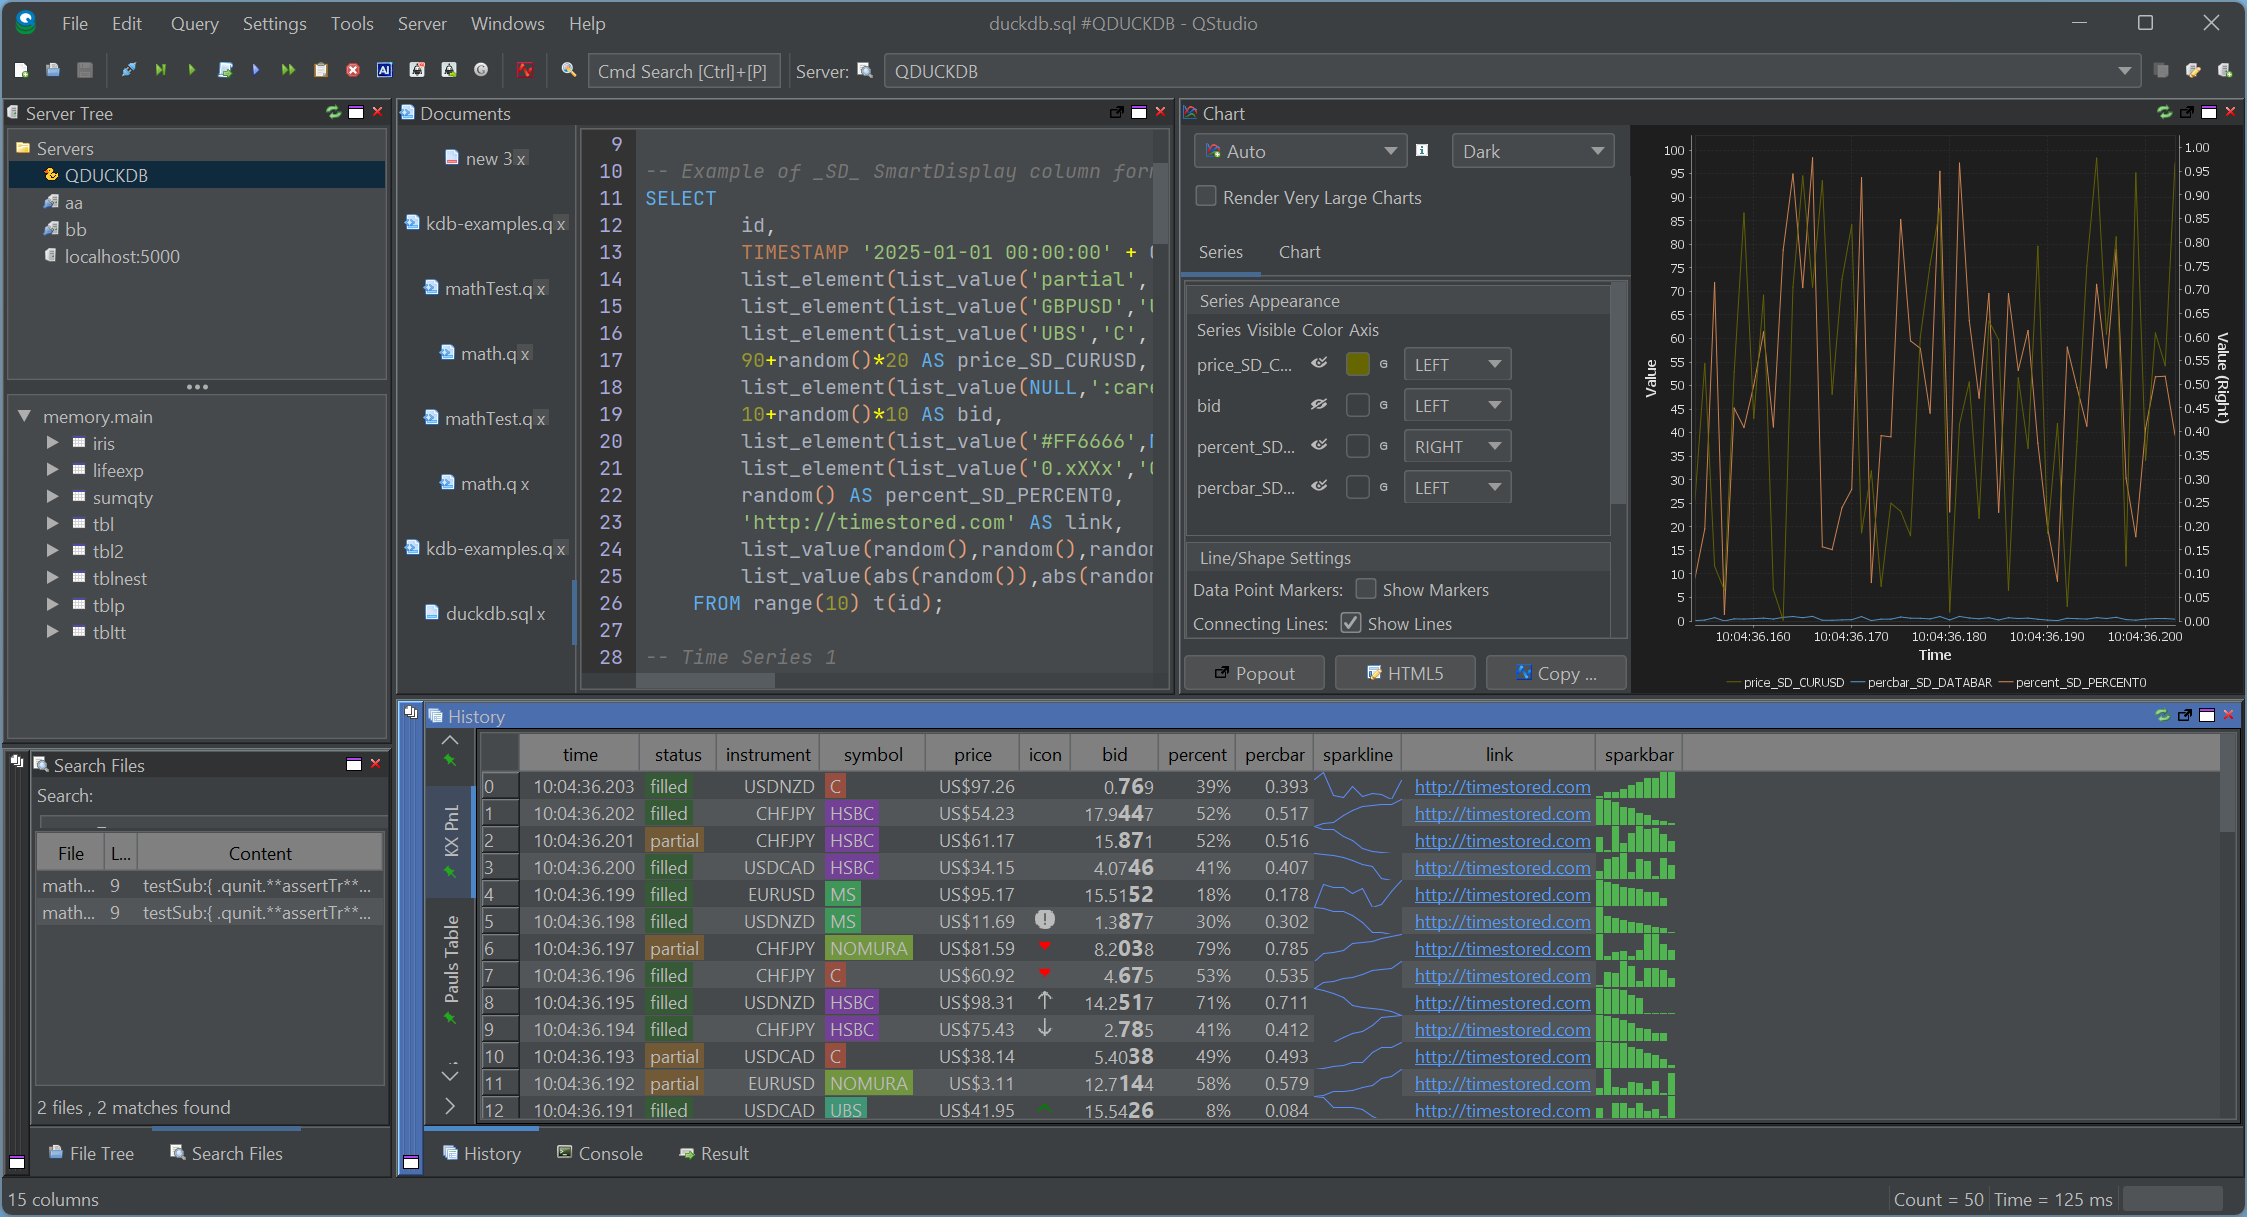Expand the lifeexp table tree node
The width and height of the screenshot is (2247, 1217).
[x=52, y=470]
